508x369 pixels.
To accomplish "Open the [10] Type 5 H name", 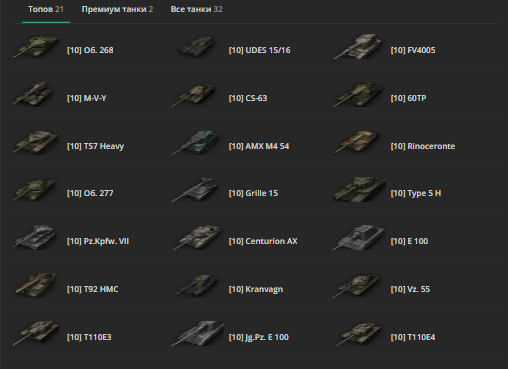I will click(416, 193).
